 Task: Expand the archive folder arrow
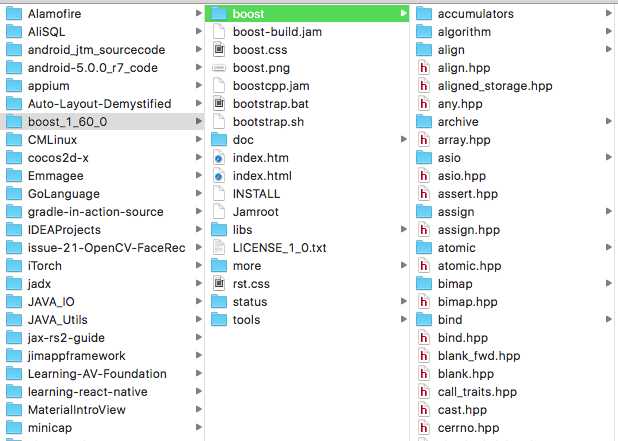point(609,121)
